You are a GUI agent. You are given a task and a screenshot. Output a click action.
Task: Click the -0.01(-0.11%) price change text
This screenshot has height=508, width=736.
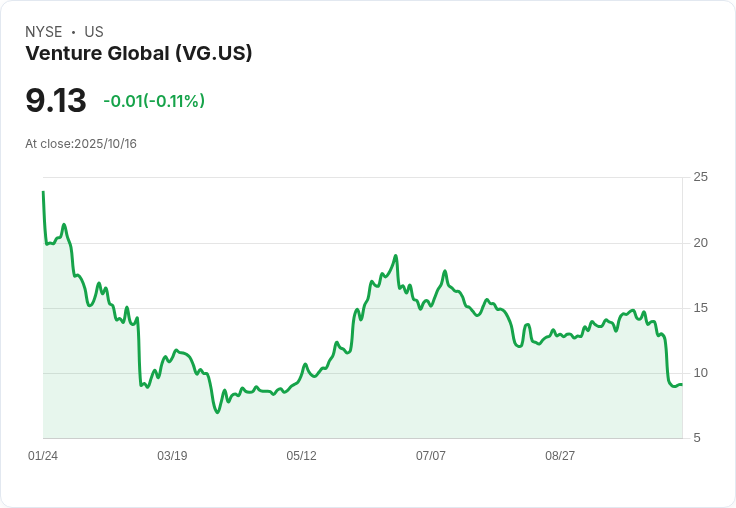coord(154,101)
